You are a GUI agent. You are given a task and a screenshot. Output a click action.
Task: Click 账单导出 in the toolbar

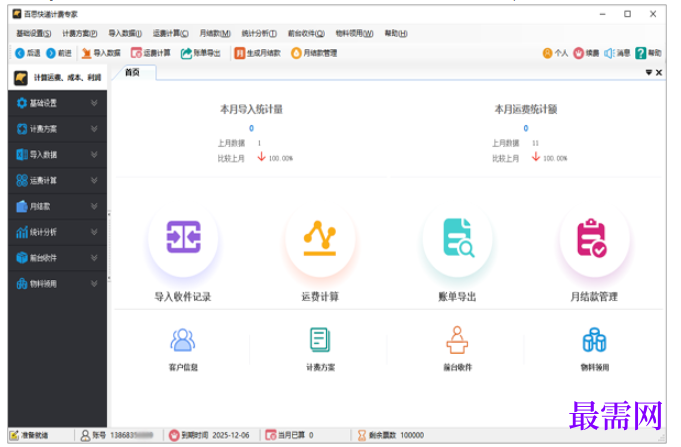201,53
